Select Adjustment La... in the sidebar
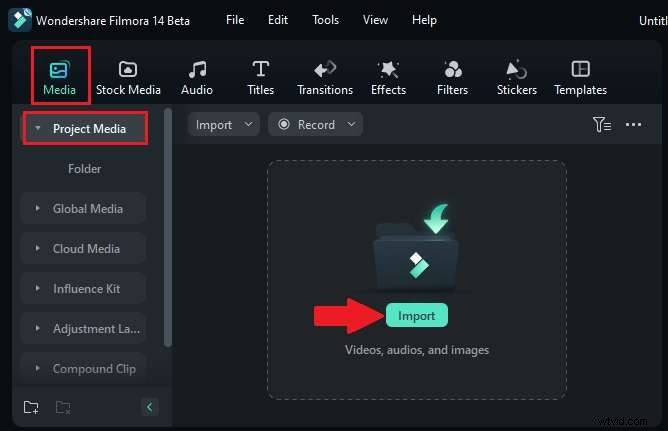The width and height of the screenshot is (668, 431). point(84,328)
